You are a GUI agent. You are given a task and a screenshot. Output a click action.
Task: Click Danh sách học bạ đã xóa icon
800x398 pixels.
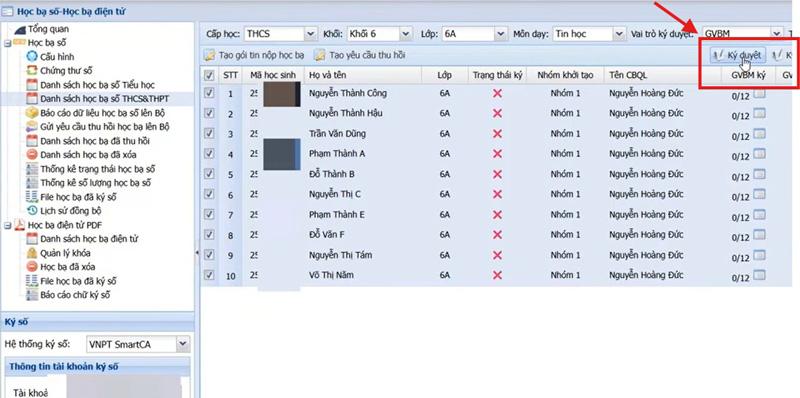(x=32, y=155)
